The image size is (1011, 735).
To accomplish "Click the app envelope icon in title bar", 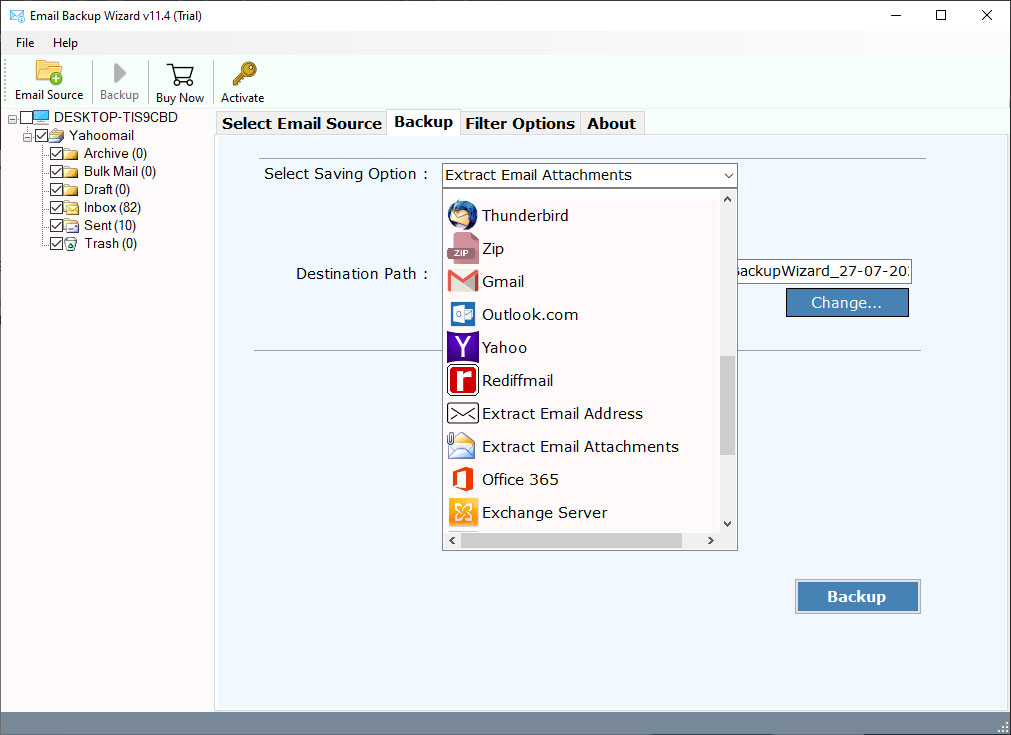I will pyautogui.click(x=17, y=15).
